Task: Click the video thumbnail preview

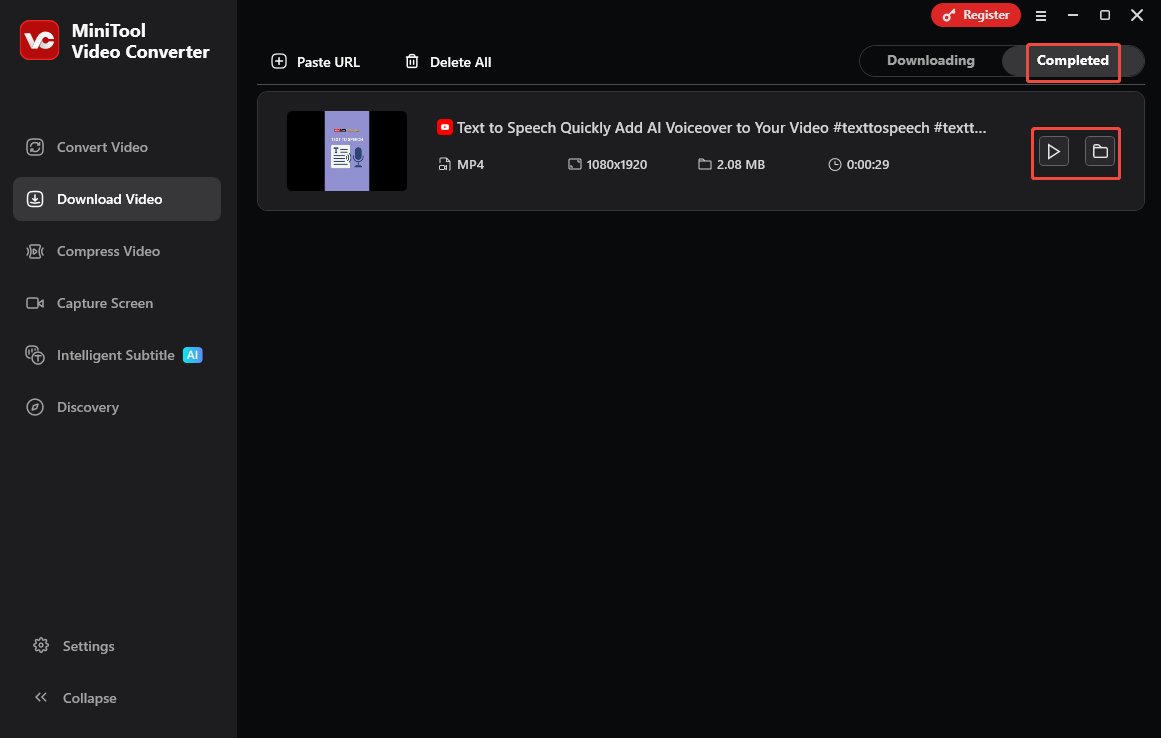Action: click(x=347, y=151)
